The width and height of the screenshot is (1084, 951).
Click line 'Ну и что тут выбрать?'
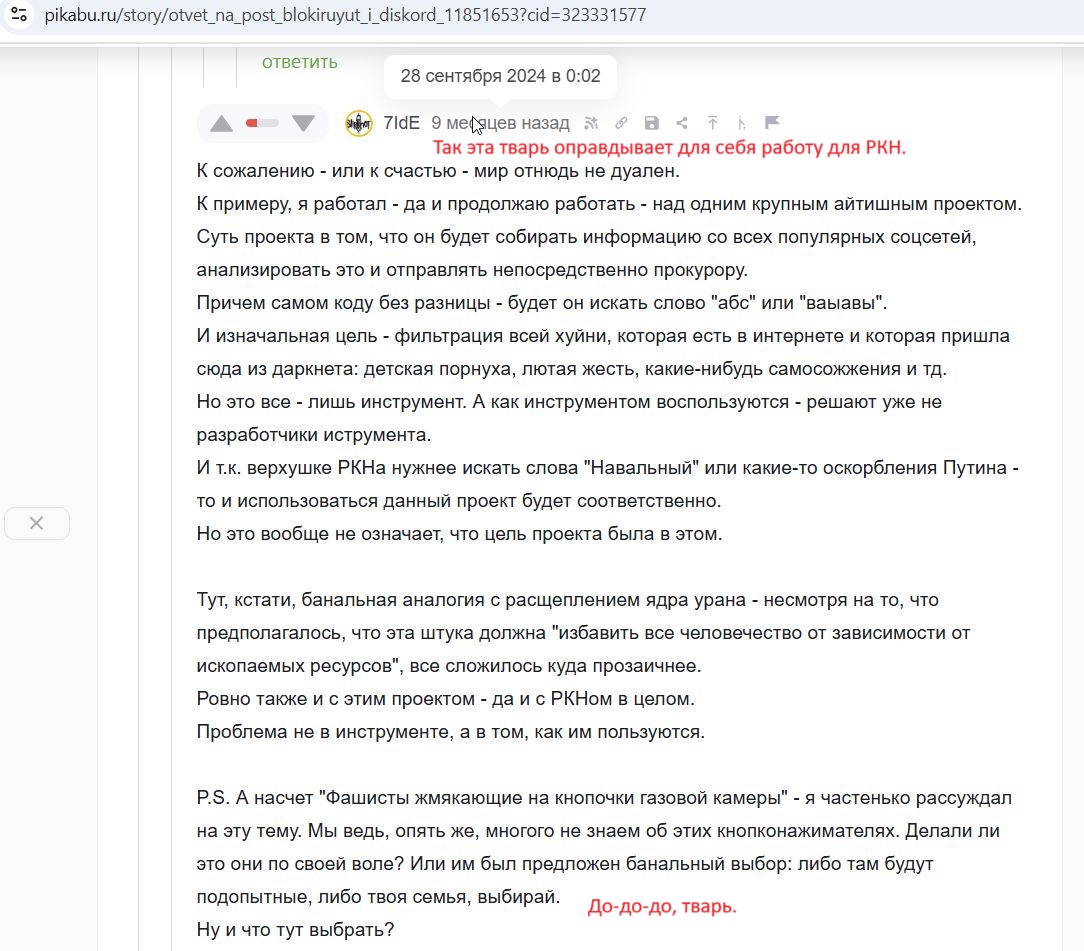295,930
